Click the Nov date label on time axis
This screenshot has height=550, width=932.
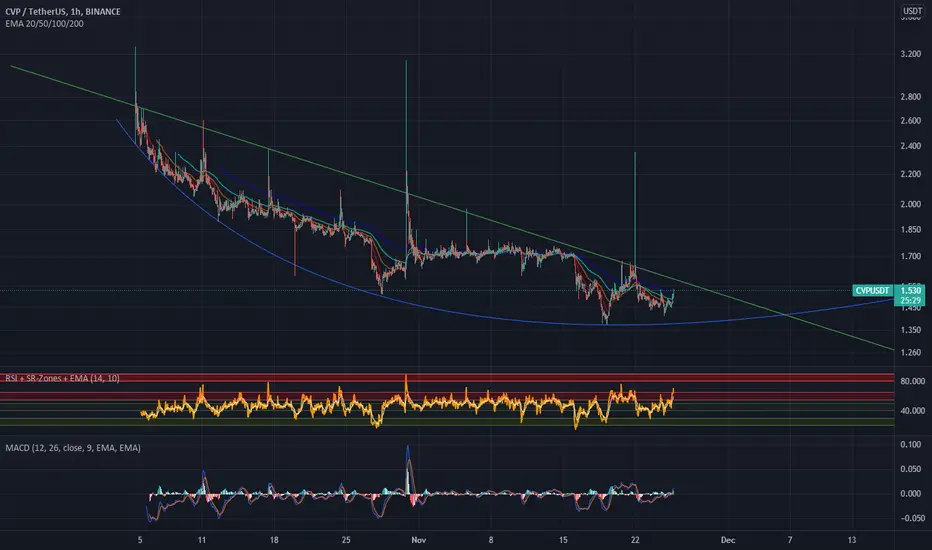coord(418,540)
